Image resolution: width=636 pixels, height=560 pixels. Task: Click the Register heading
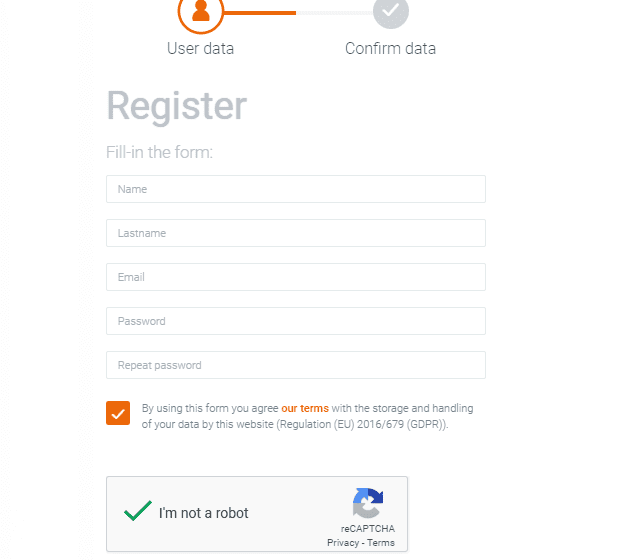pyautogui.click(x=176, y=106)
